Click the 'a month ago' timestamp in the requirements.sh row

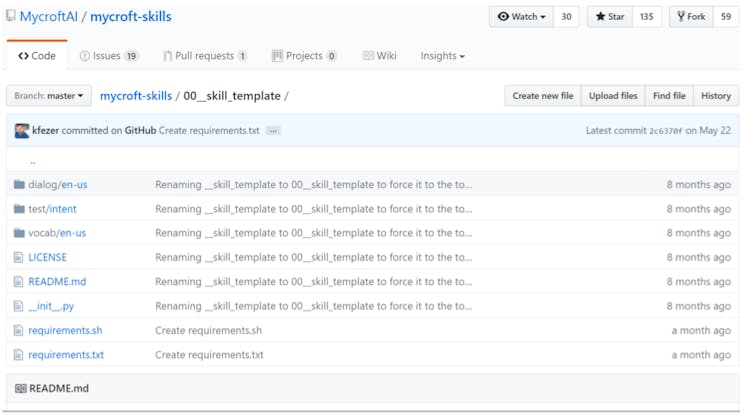(701, 331)
